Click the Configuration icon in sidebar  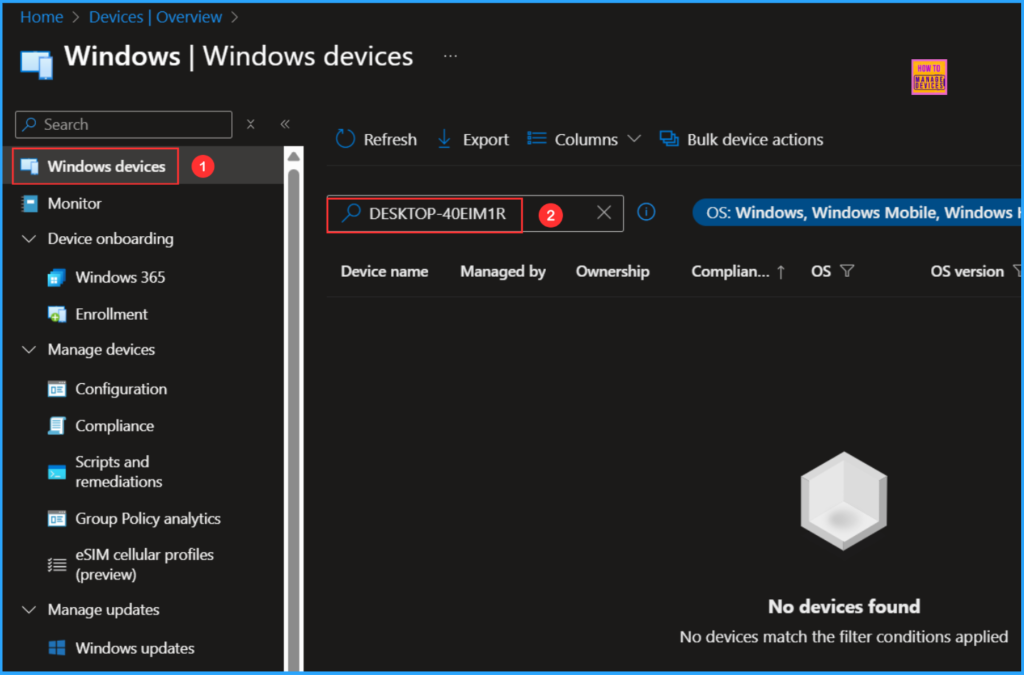[57, 389]
